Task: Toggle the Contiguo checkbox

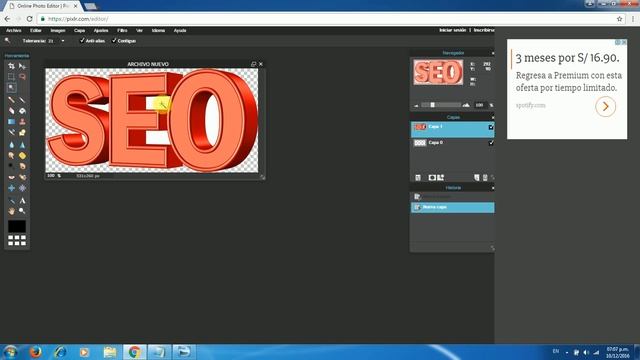Action: [x=114, y=40]
